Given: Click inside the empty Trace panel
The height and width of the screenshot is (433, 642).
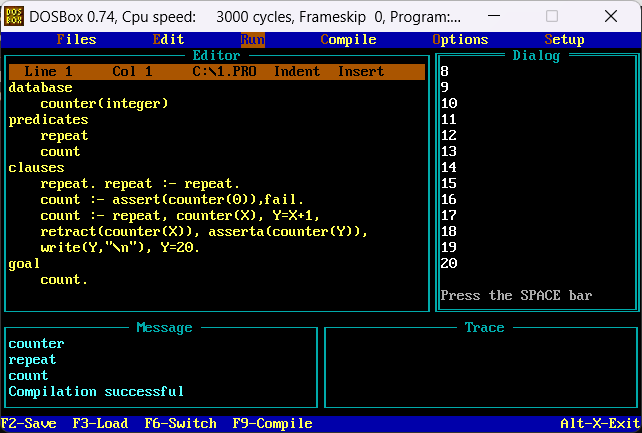Looking at the screenshot, I should click(x=481, y=368).
